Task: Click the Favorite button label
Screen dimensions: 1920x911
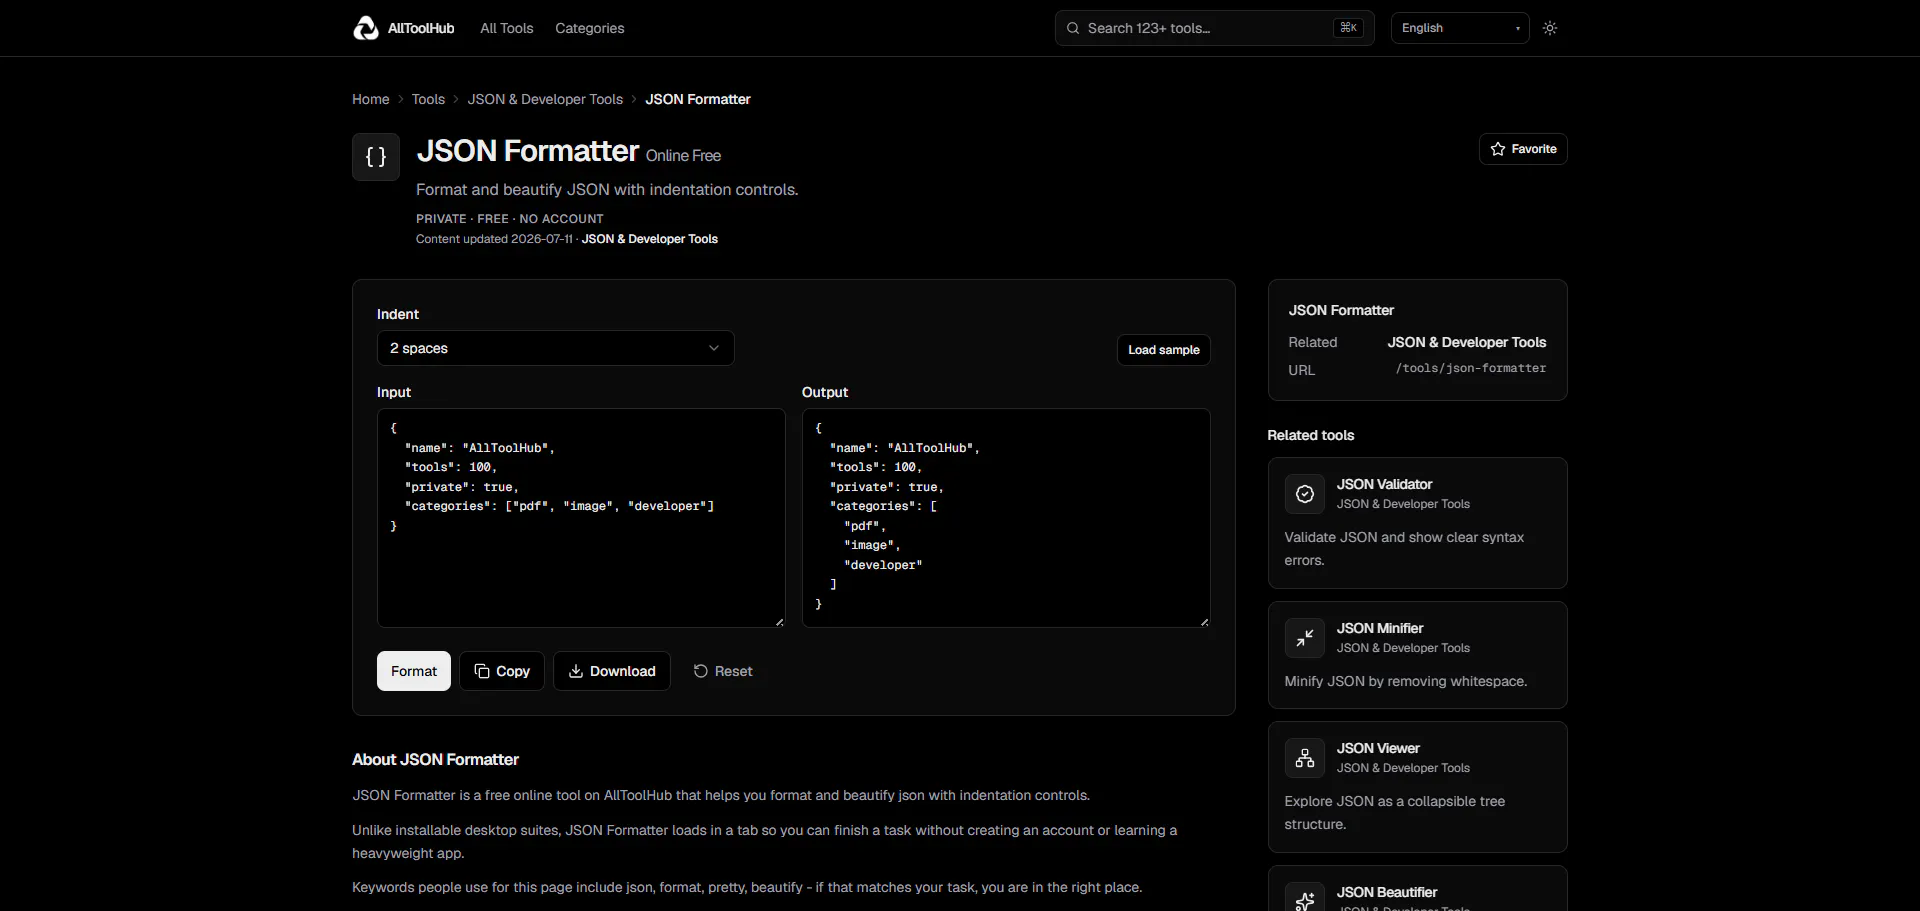Action: tap(1534, 149)
